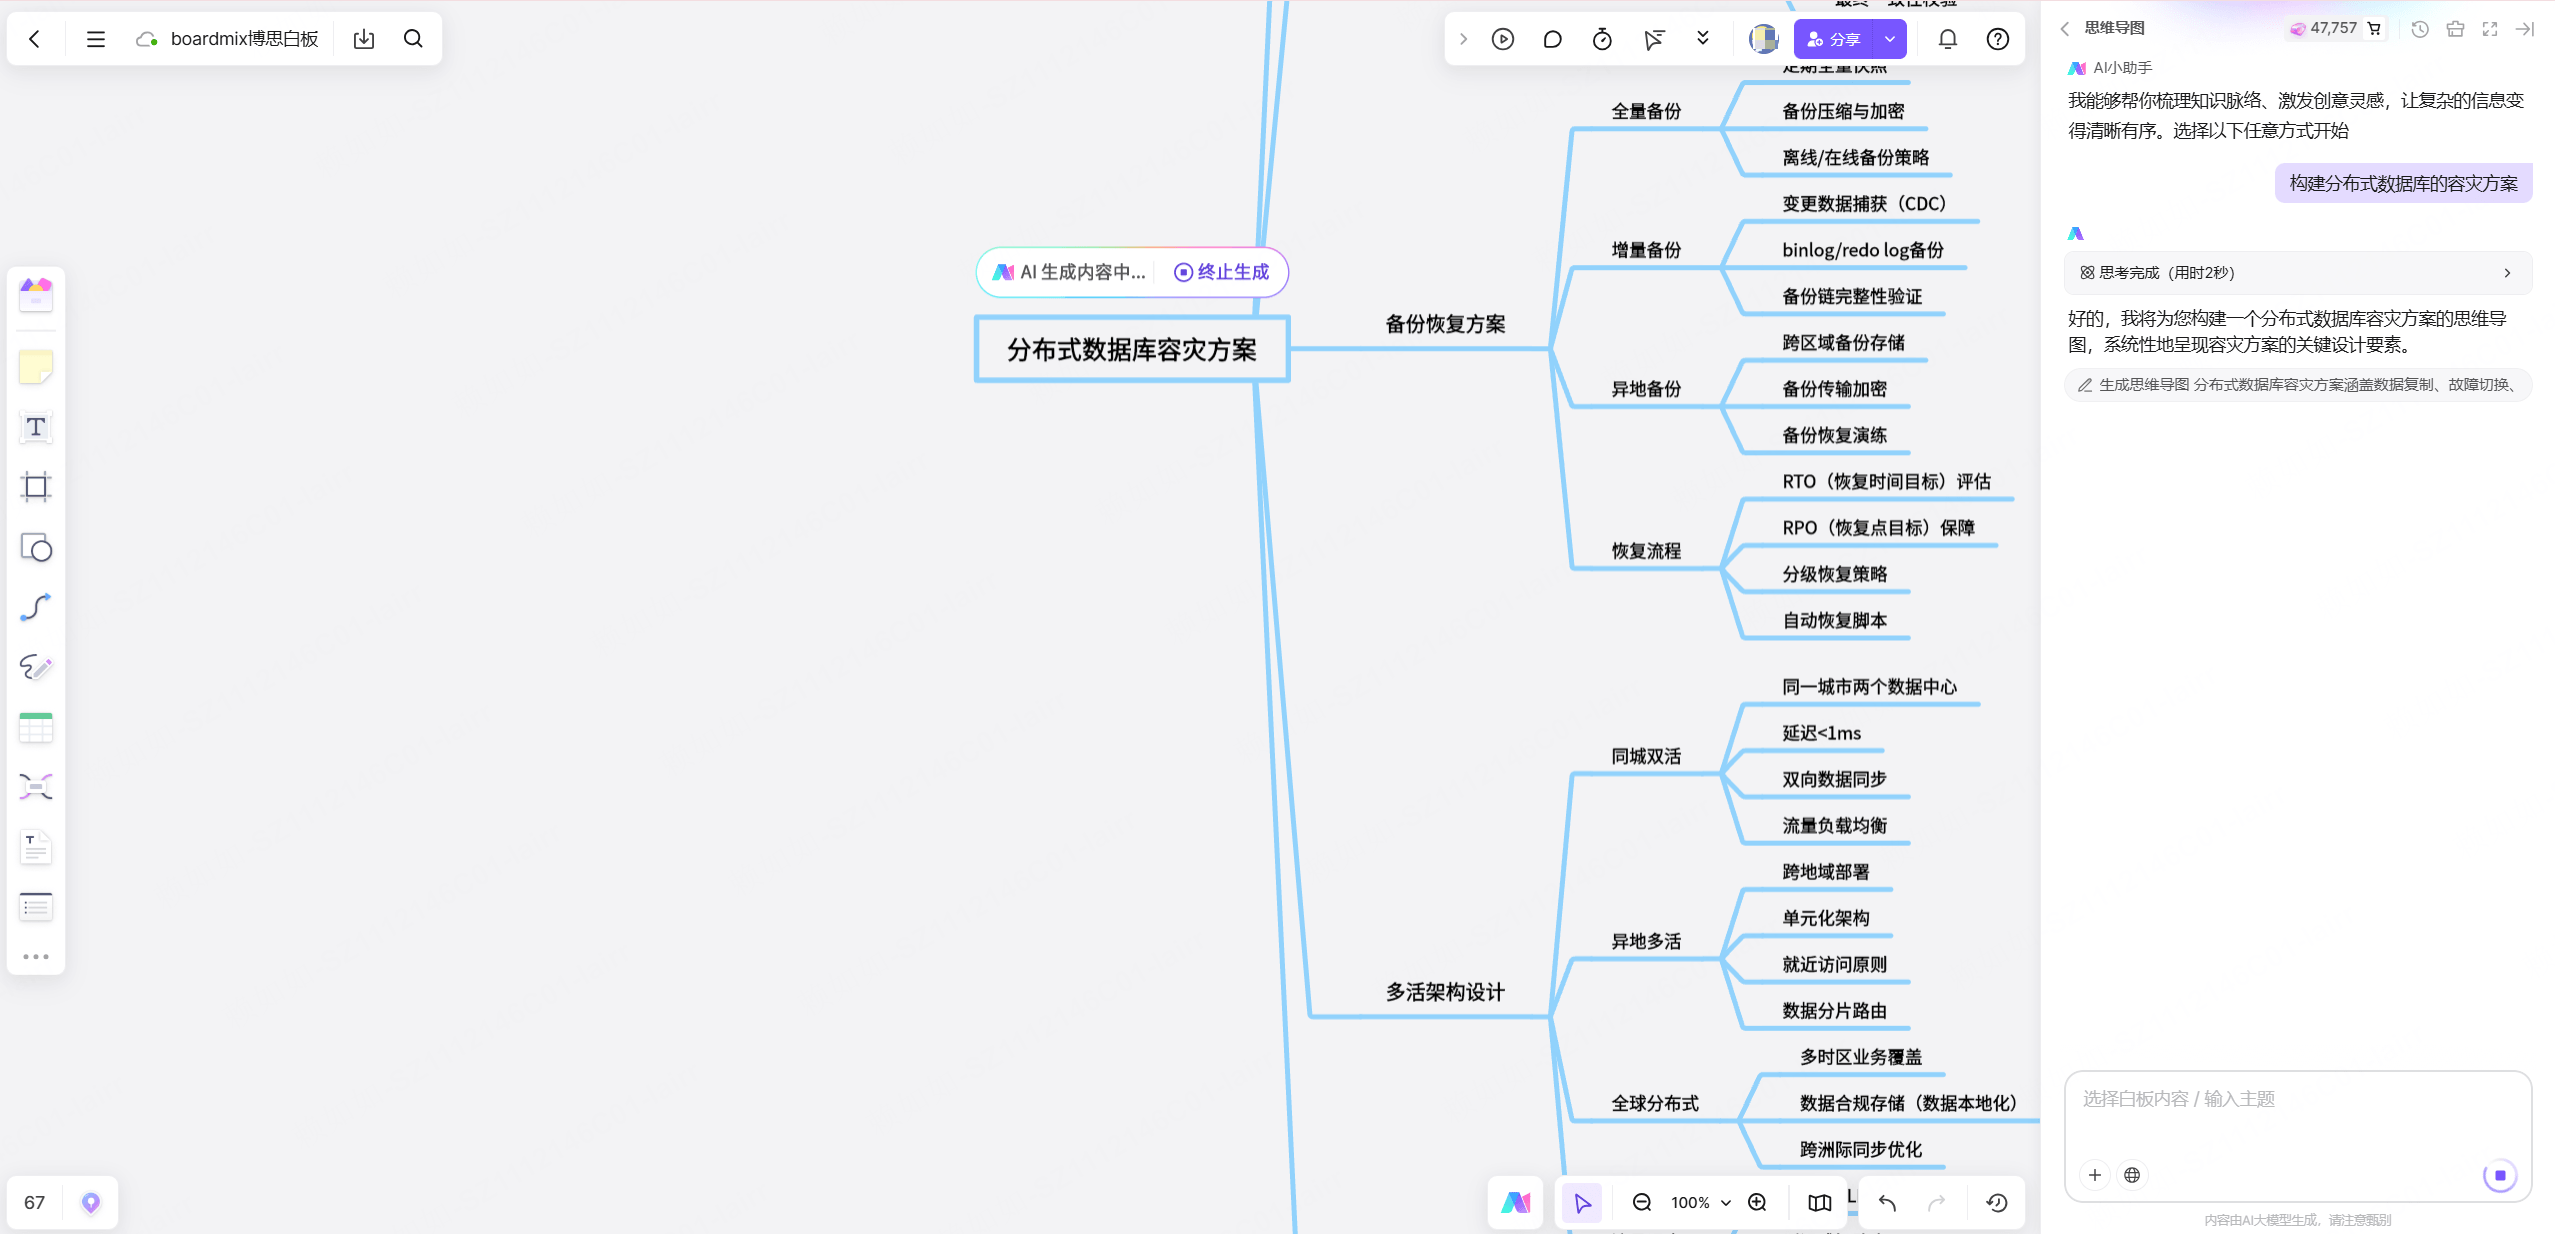Zoom out with the minus magnifier
Viewport: 2555px width, 1234px height.
[x=1641, y=1202]
